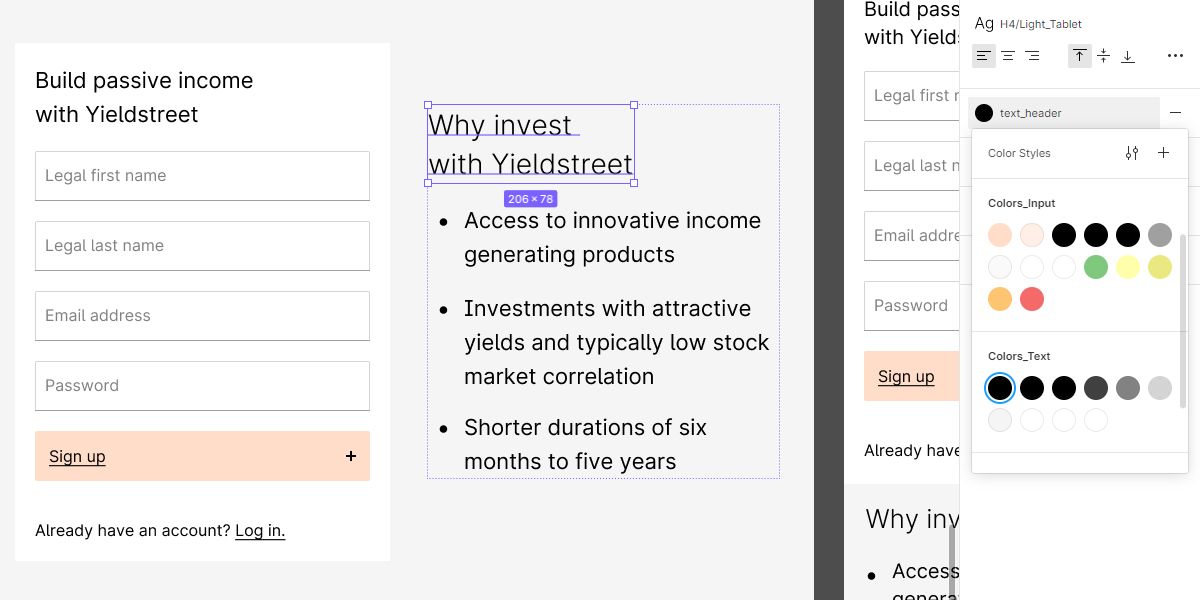Follow the Log in link

(260, 530)
